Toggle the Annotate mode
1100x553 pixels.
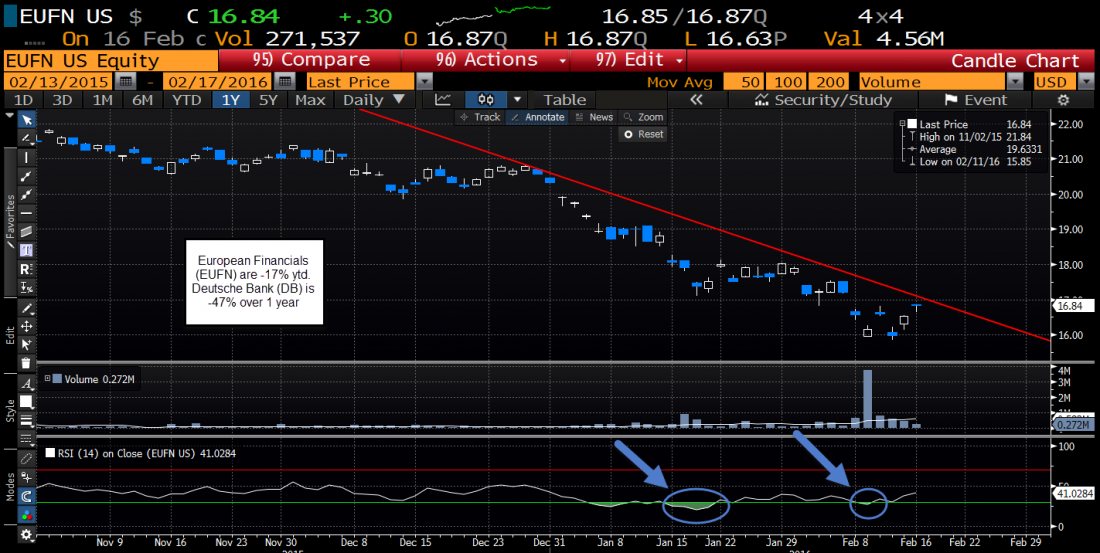[538, 117]
